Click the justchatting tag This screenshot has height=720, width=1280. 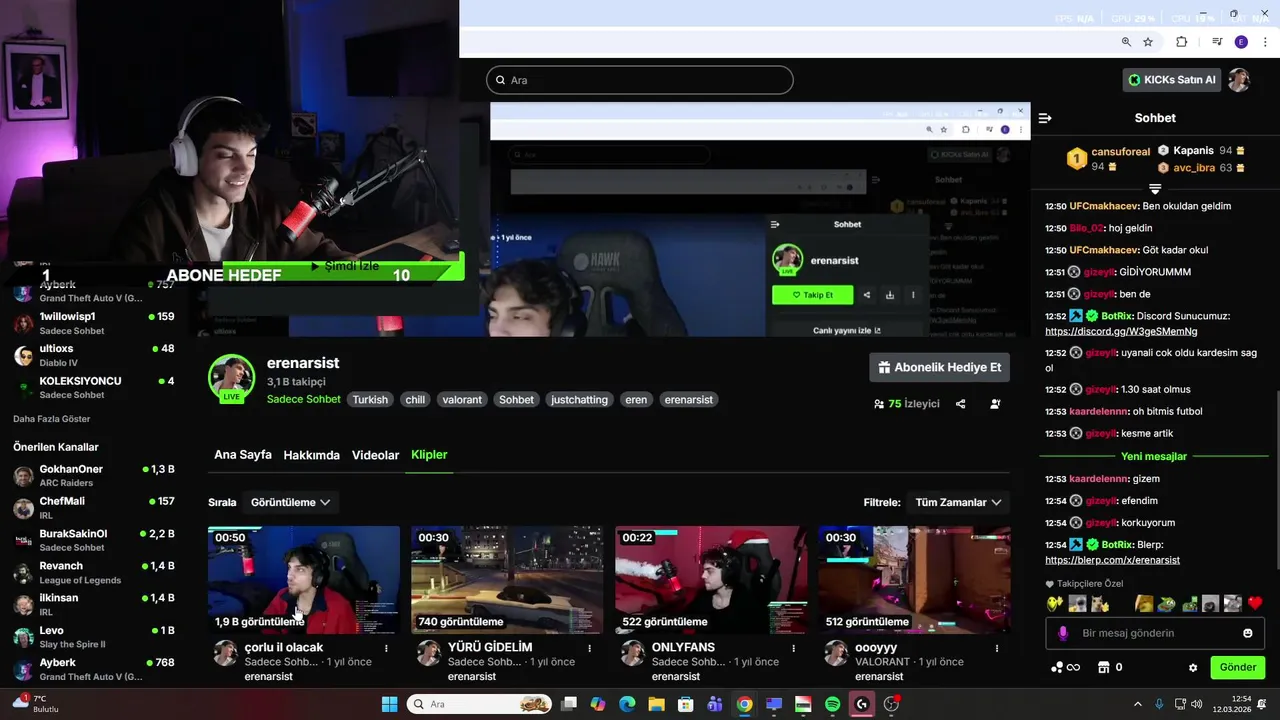pyautogui.click(x=580, y=400)
